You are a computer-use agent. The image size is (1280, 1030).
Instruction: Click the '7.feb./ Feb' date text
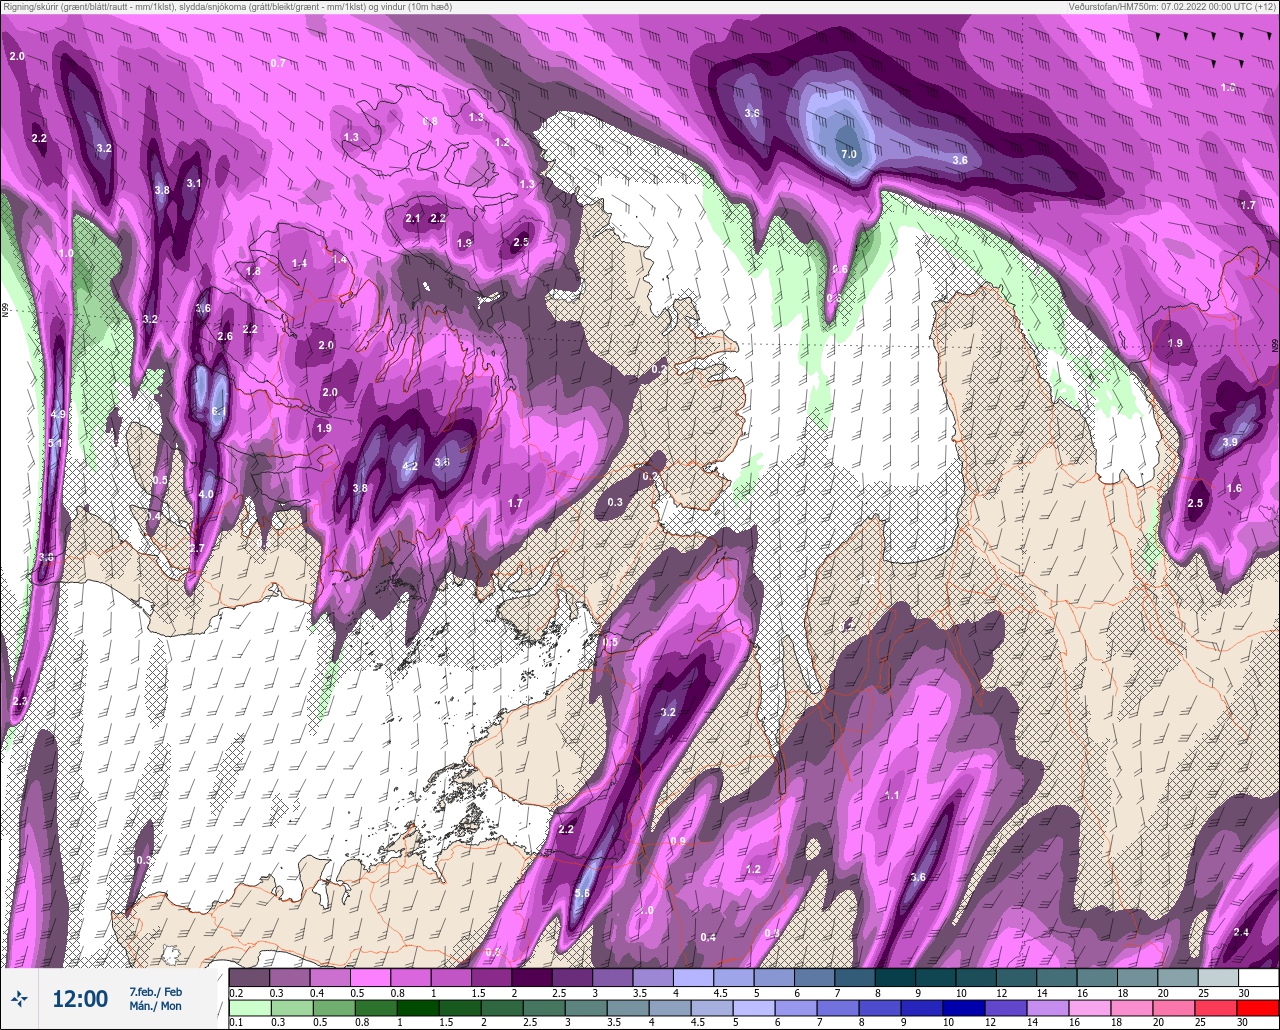(155, 991)
